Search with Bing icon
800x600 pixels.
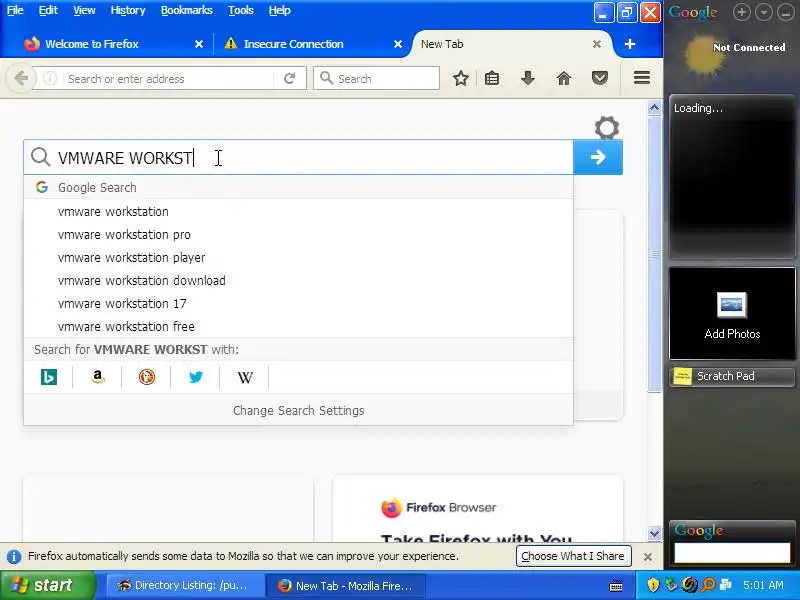(48, 377)
